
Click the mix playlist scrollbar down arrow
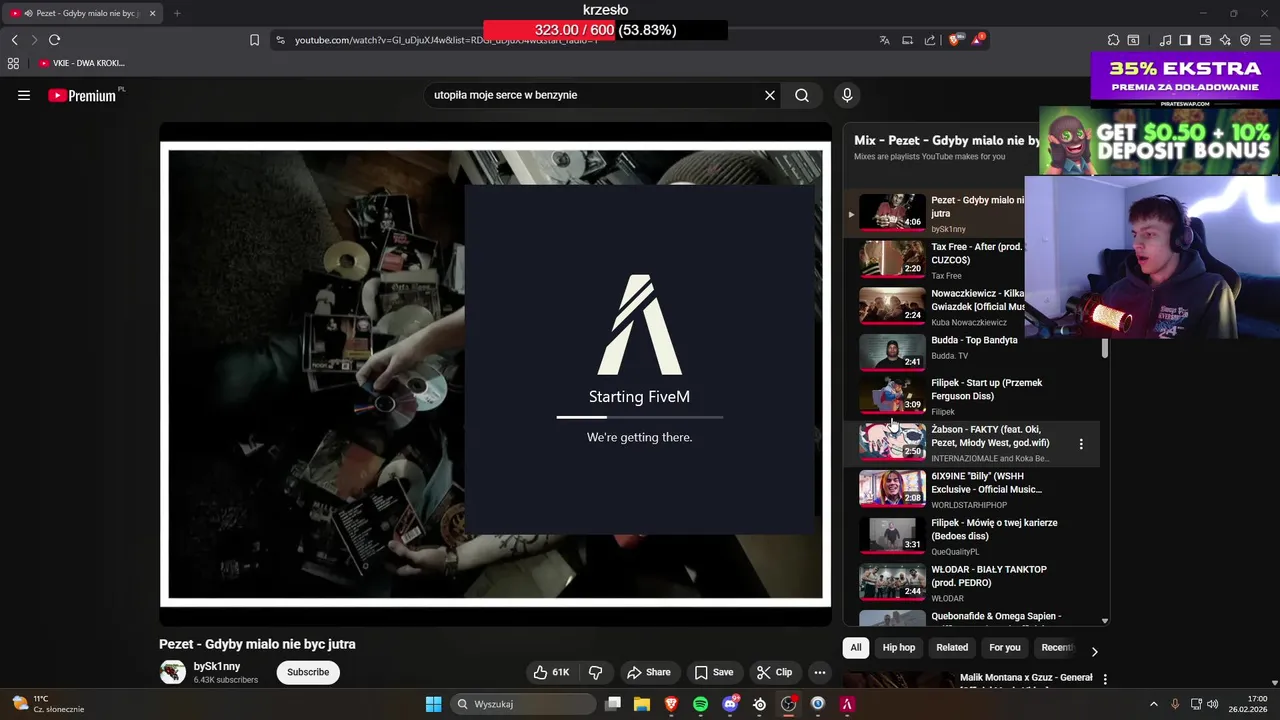point(1105,621)
